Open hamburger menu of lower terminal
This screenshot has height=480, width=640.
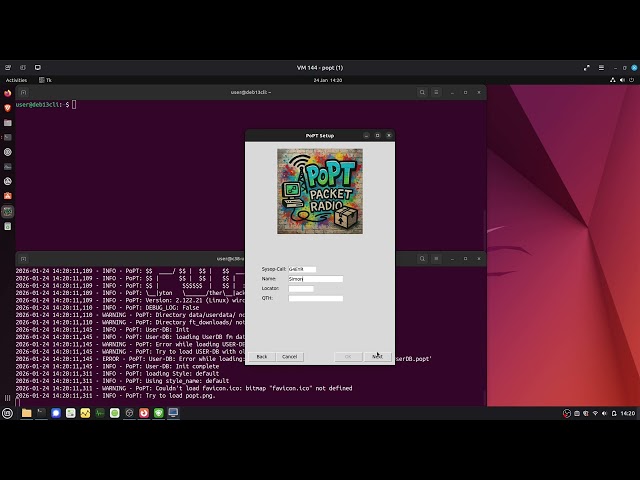[x=436, y=258]
